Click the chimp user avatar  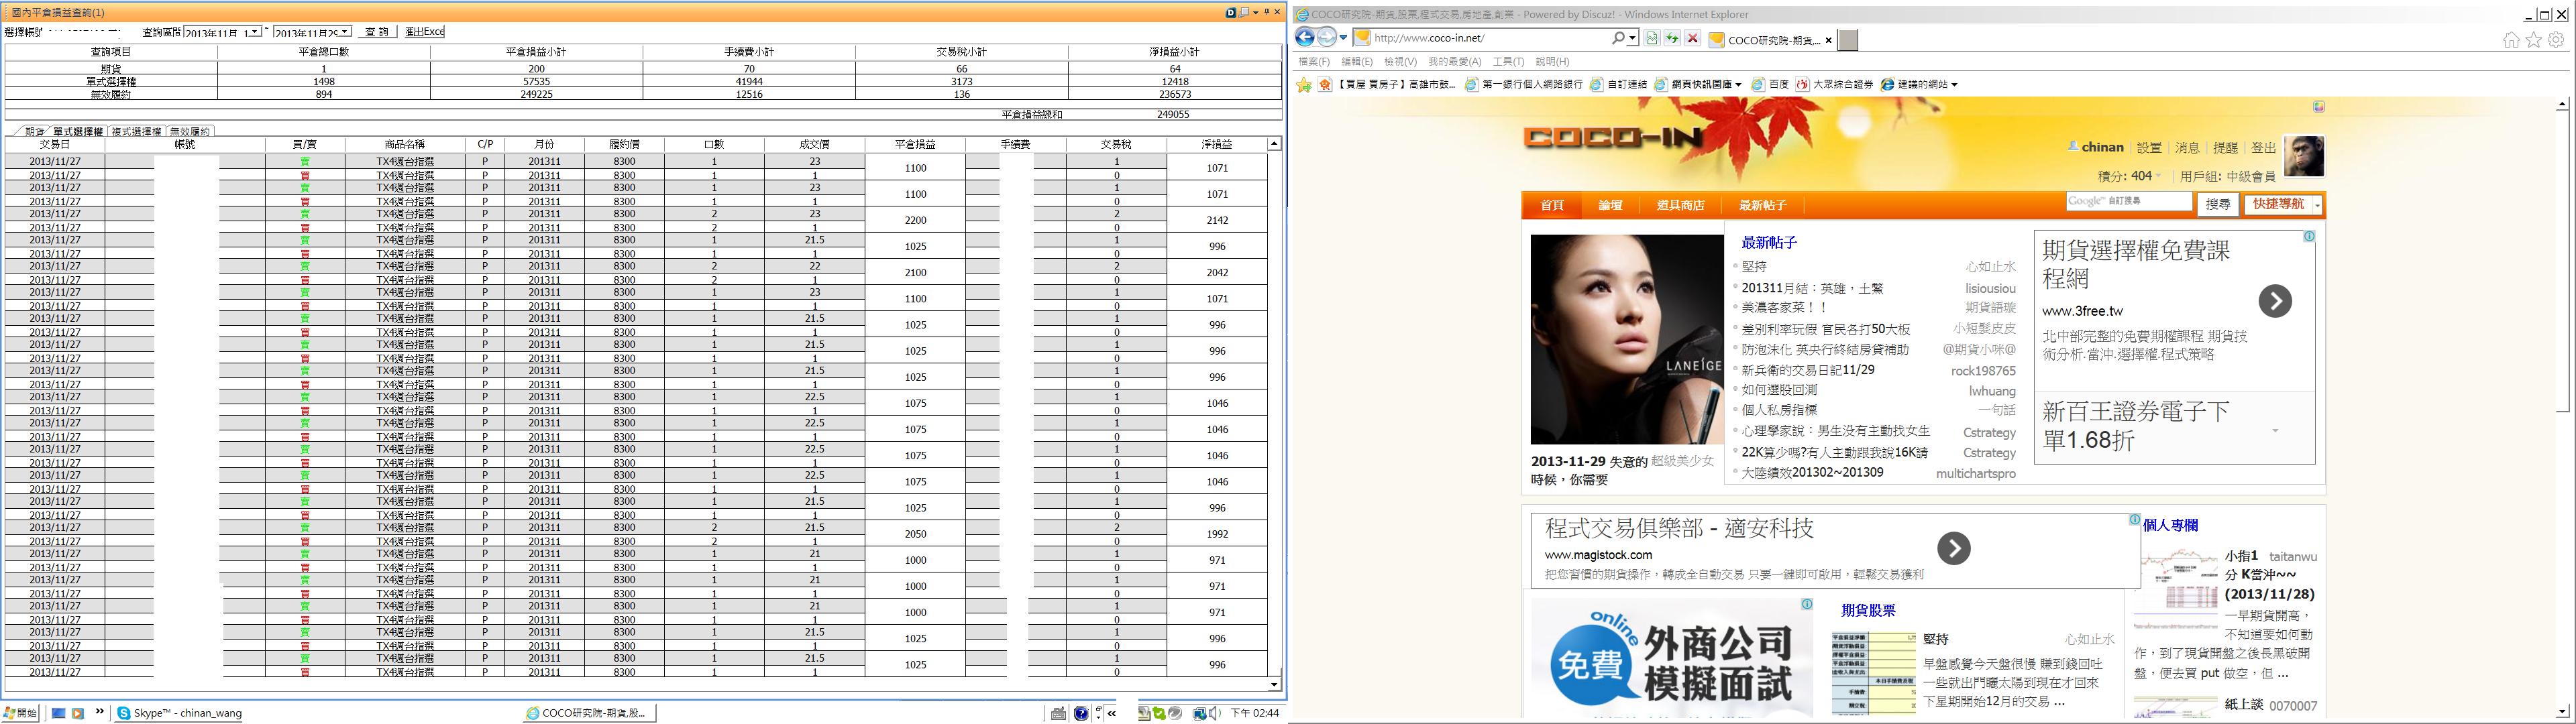[x=2304, y=156]
